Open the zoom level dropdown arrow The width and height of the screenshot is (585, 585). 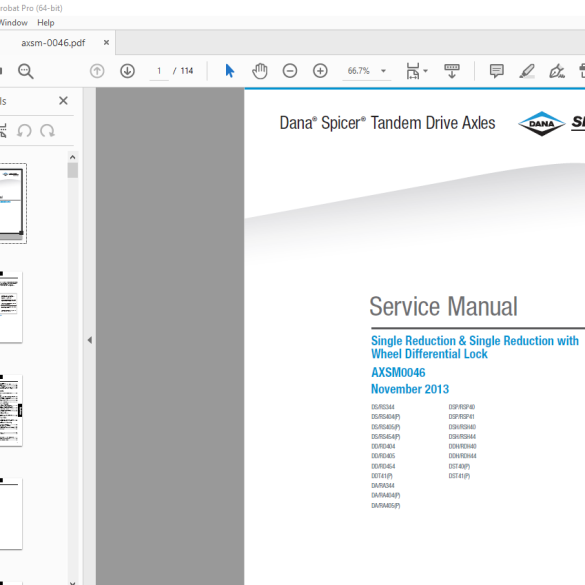(x=384, y=71)
